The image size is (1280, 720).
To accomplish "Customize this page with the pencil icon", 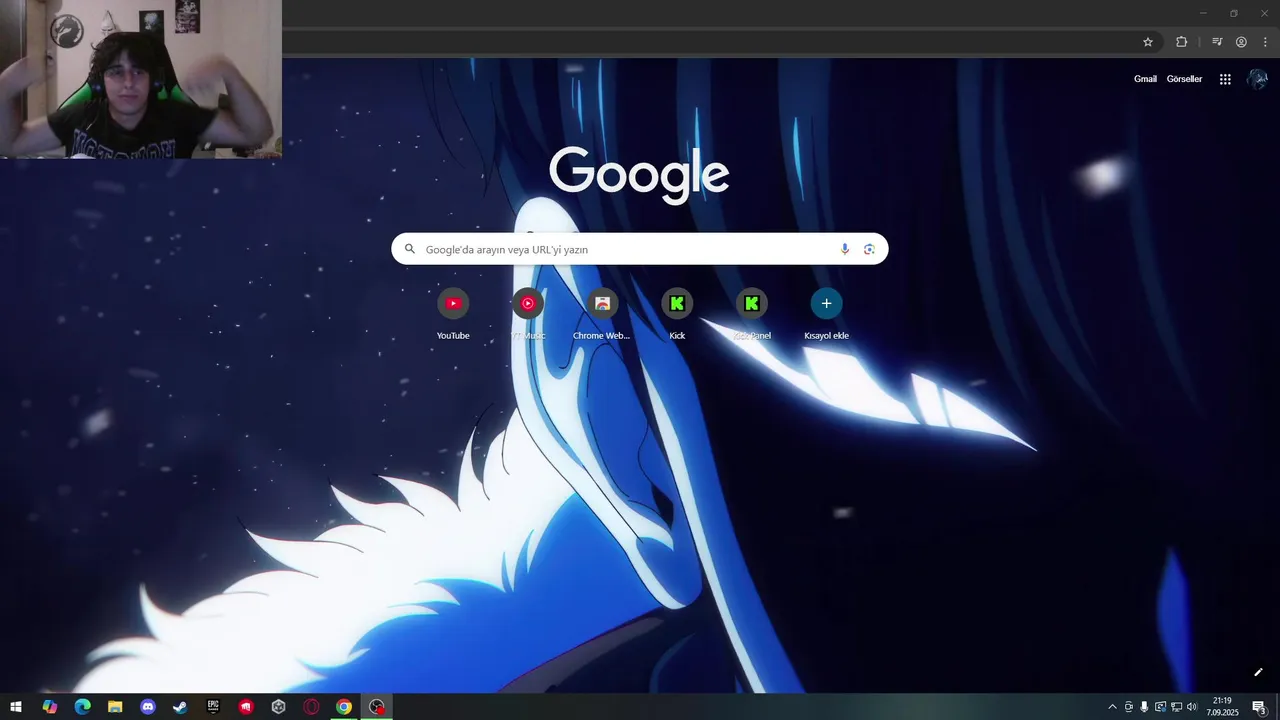I will [x=1259, y=672].
